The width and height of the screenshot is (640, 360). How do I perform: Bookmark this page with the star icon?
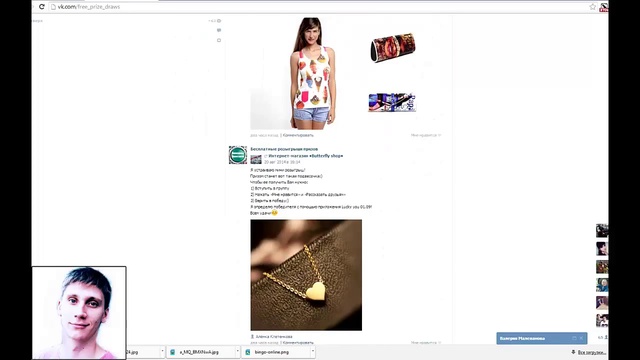click(x=593, y=7)
